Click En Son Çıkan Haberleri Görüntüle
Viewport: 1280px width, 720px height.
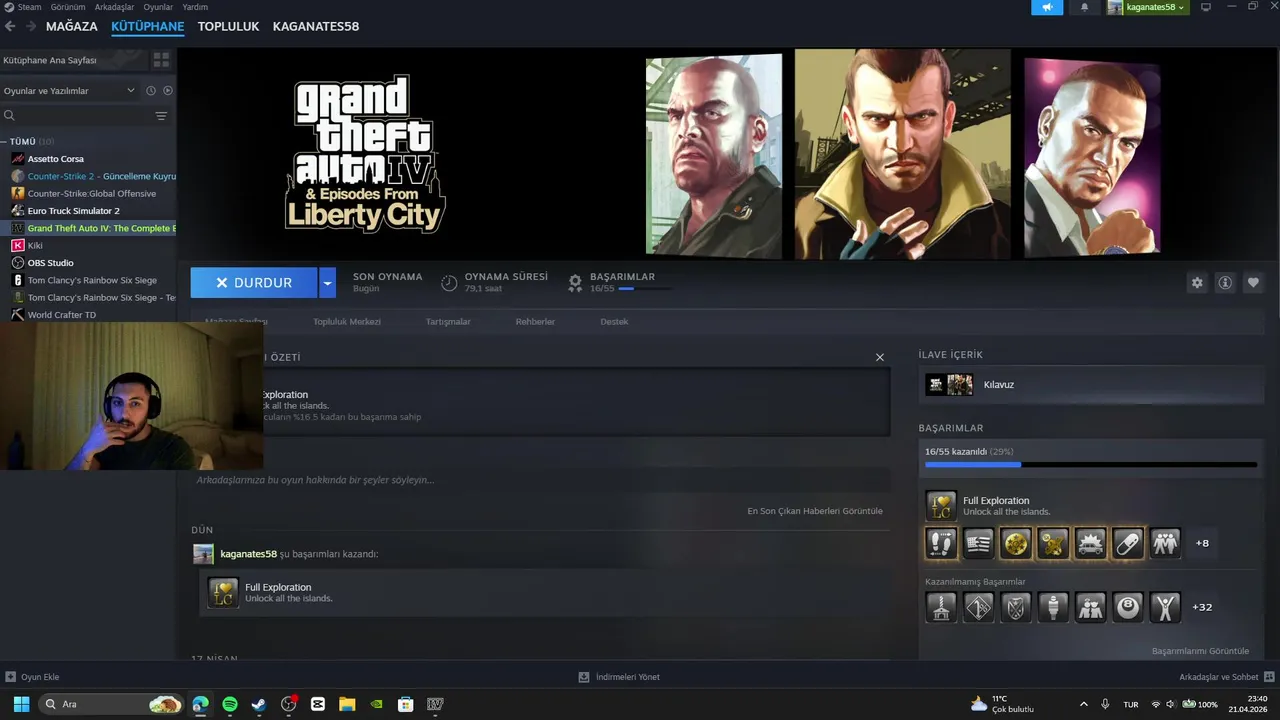pyautogui.click(x=815, y=511)
